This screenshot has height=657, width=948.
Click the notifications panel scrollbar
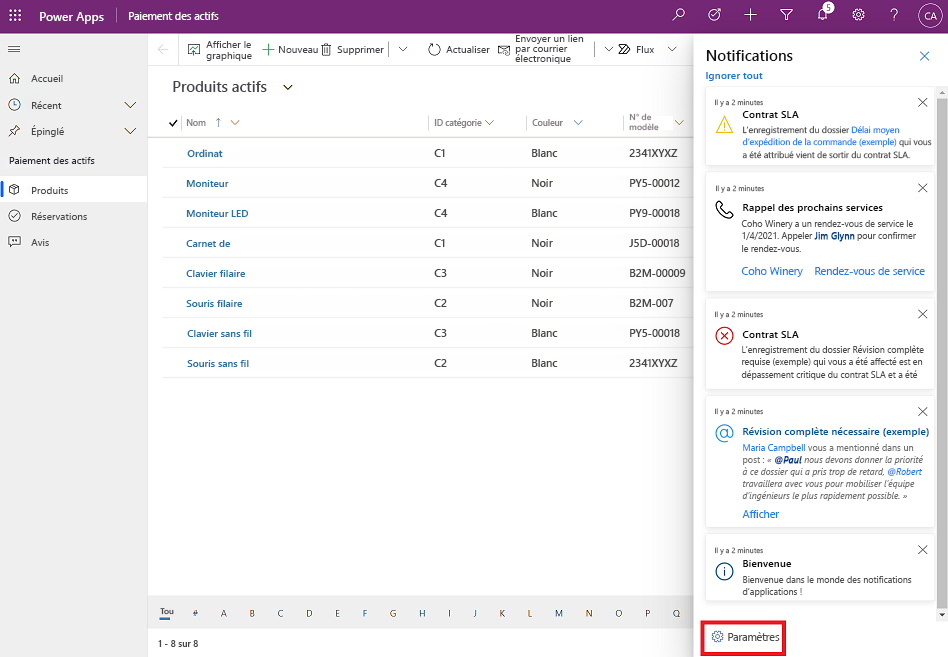click(941, 353)
